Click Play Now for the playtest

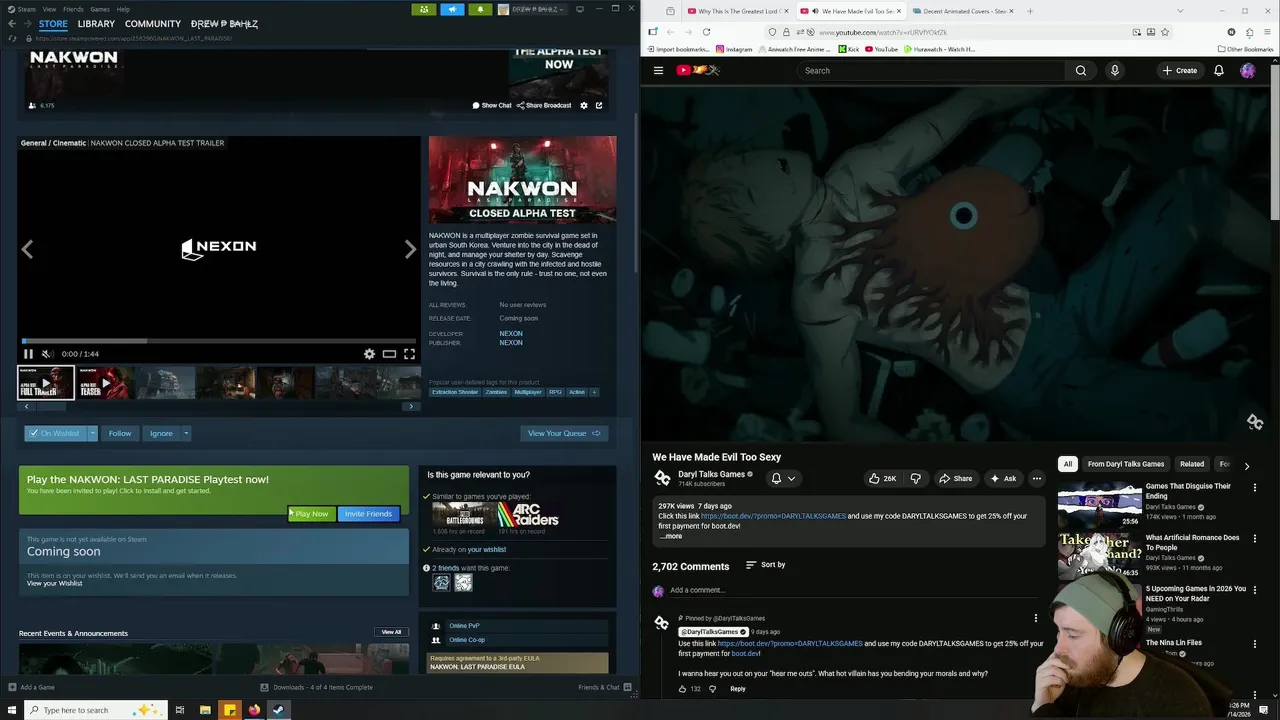click(x=311, y=514)
